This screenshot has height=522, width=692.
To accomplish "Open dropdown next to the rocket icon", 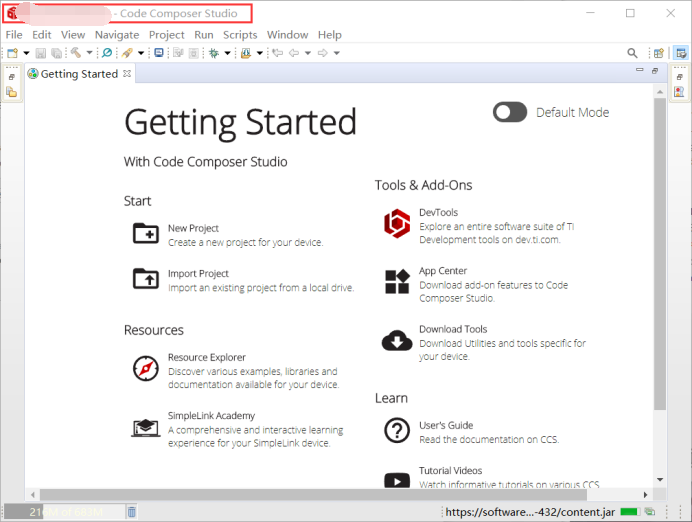I will click(141, 53).
